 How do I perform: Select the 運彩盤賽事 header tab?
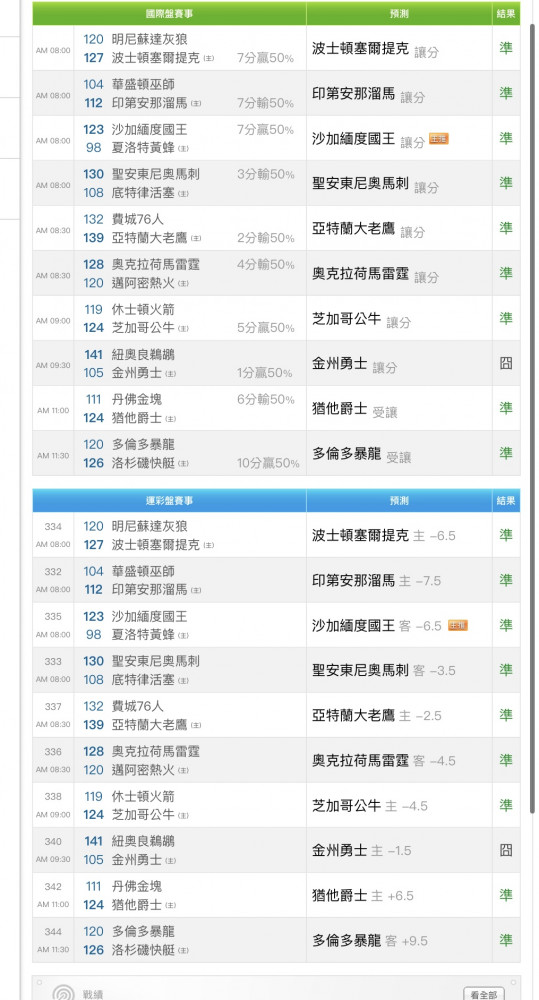[x=169, y=501]
